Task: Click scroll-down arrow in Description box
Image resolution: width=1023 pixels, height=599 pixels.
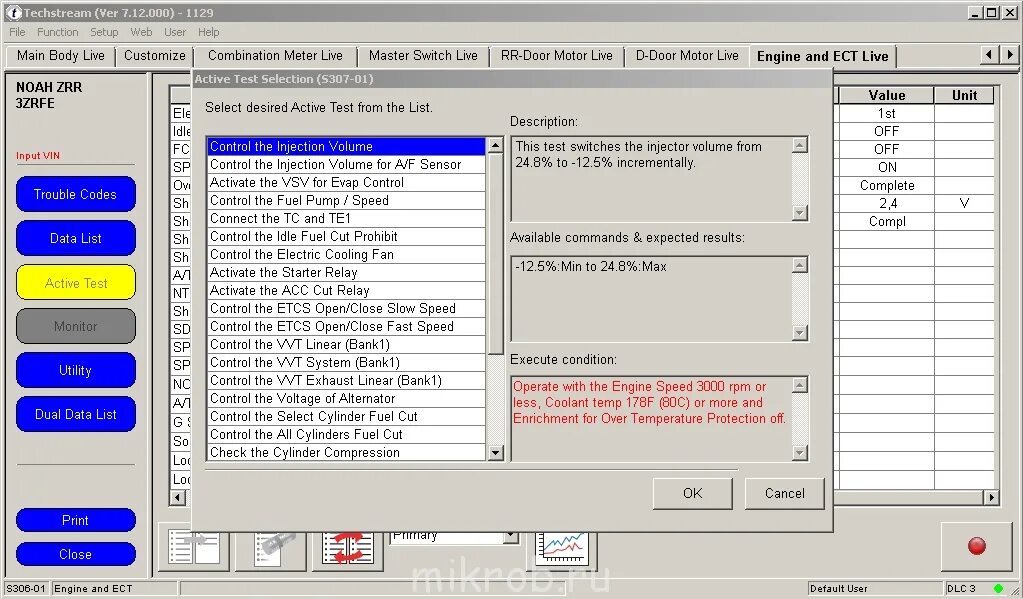Action: pos(799,213)
